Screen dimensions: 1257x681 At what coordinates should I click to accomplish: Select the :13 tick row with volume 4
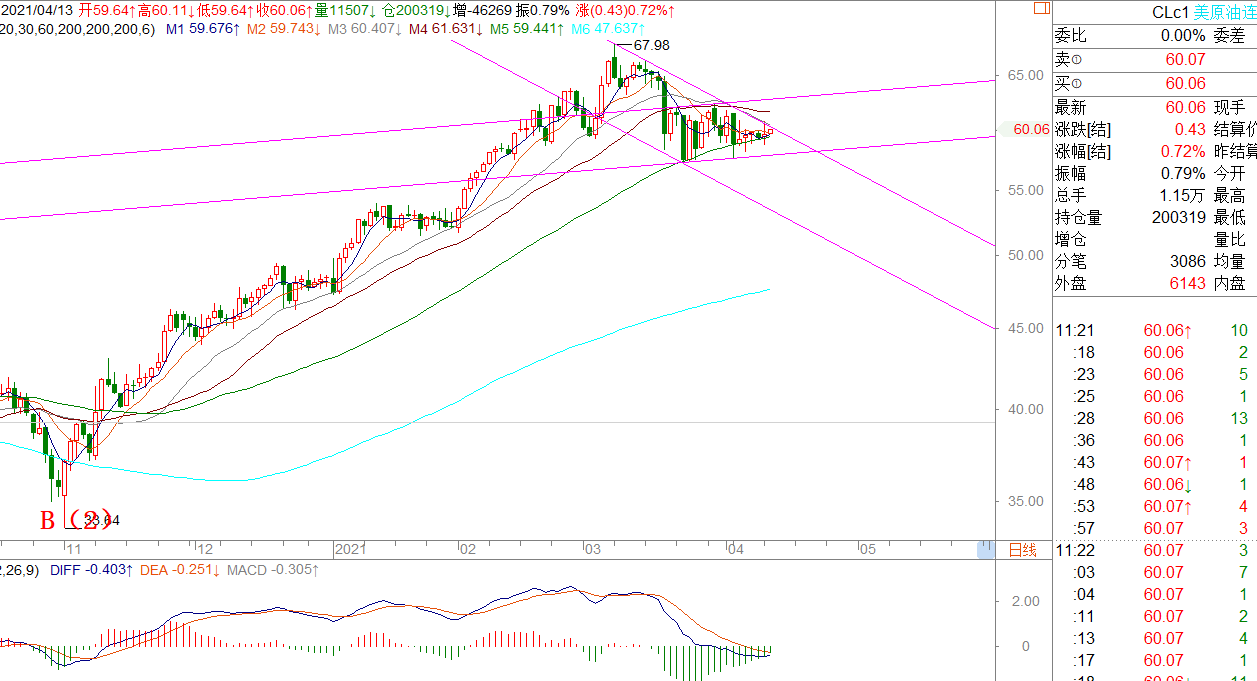pos(1154,638)
